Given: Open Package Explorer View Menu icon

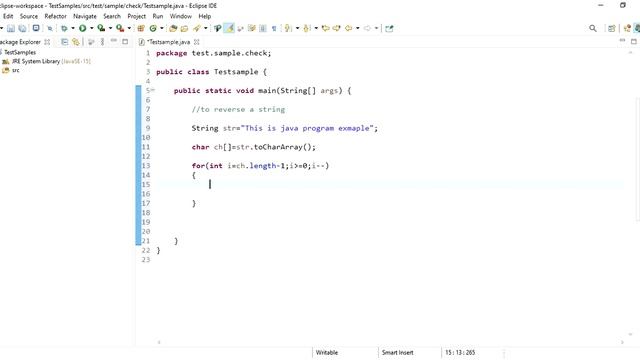Looking at the screenshot, I should (x=102, y=42).
